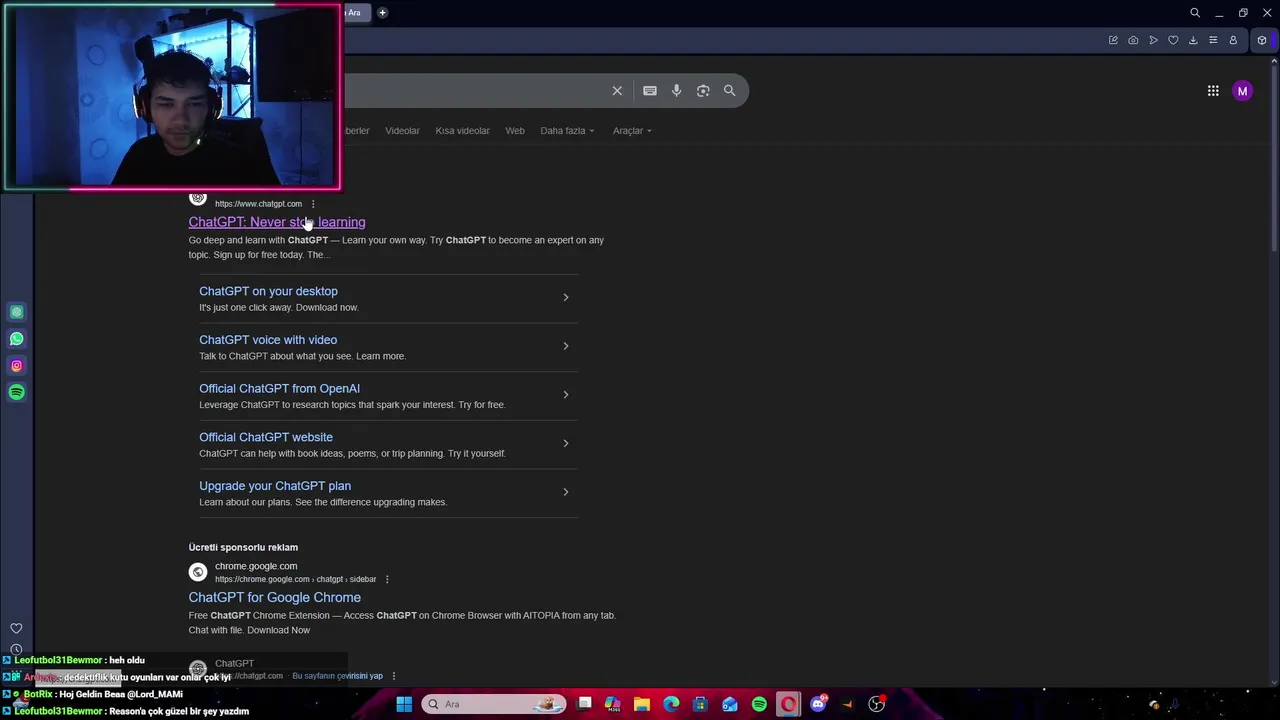Open Official ChatGPT website link

[266, 437]
